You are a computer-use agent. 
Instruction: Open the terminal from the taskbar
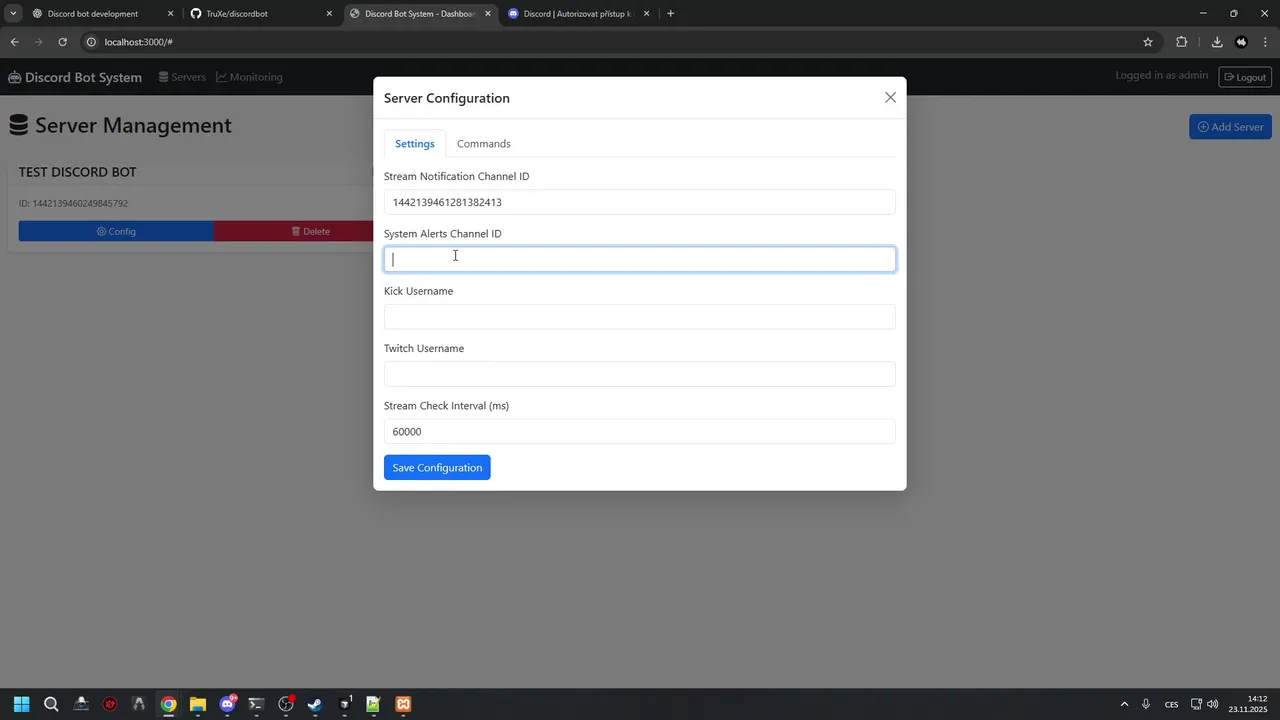256,704
